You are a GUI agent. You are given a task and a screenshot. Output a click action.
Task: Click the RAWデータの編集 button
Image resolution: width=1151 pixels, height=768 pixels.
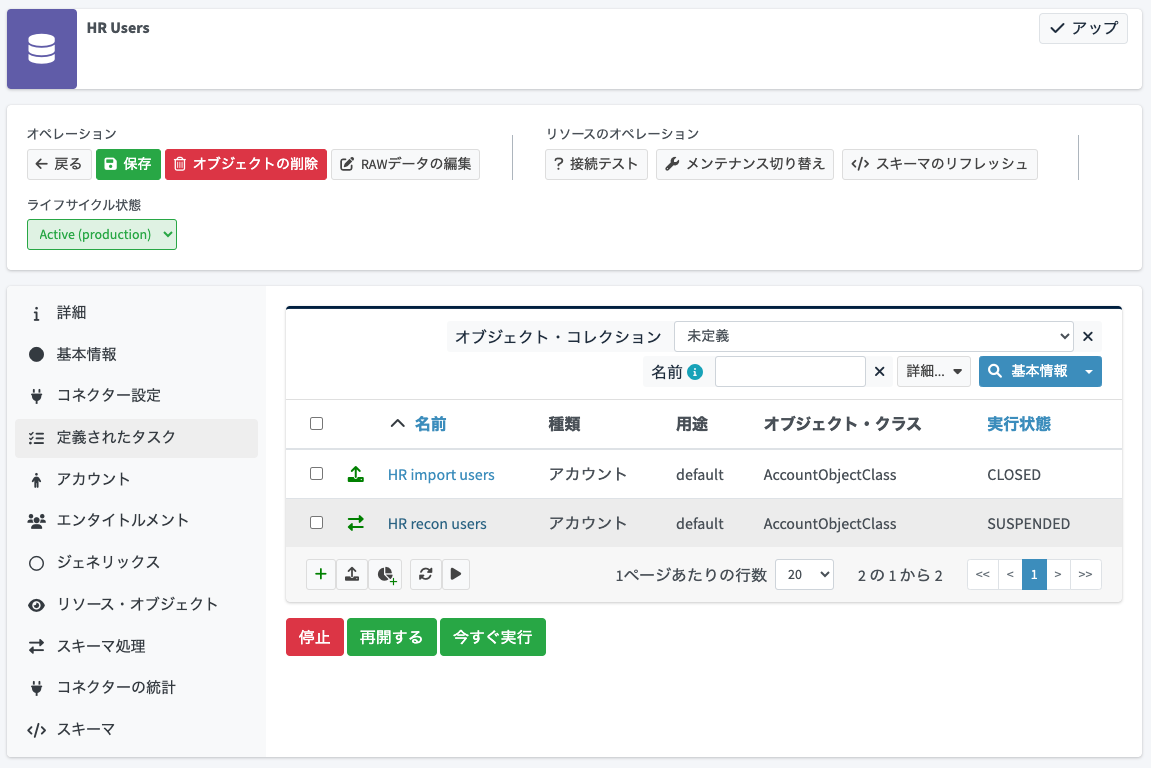405,164
